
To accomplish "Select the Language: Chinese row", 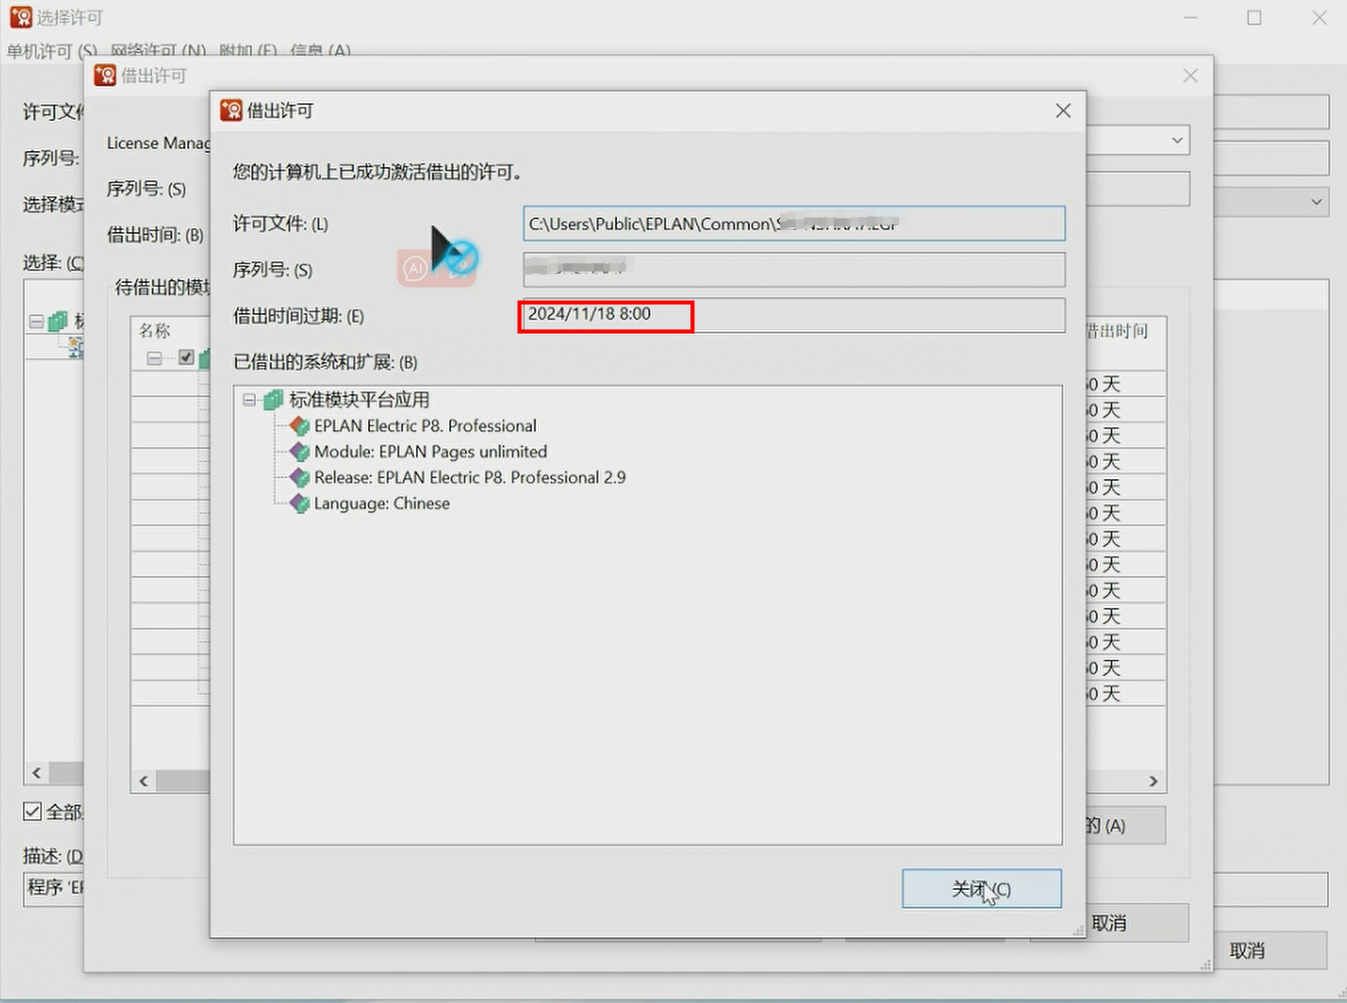I will [x=382, y=504].
